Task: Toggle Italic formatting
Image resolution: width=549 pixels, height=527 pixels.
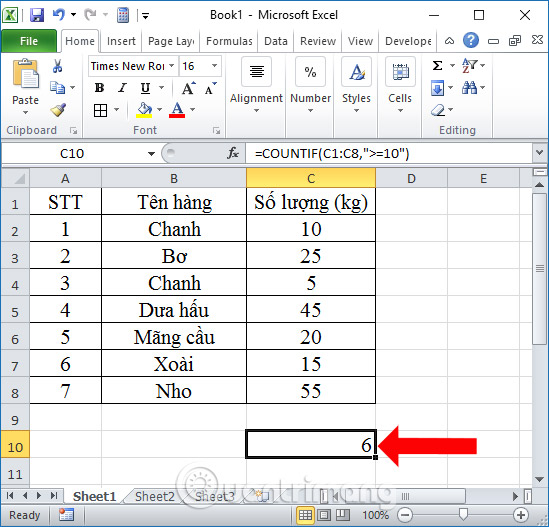Action: click(x=122, y=88)
